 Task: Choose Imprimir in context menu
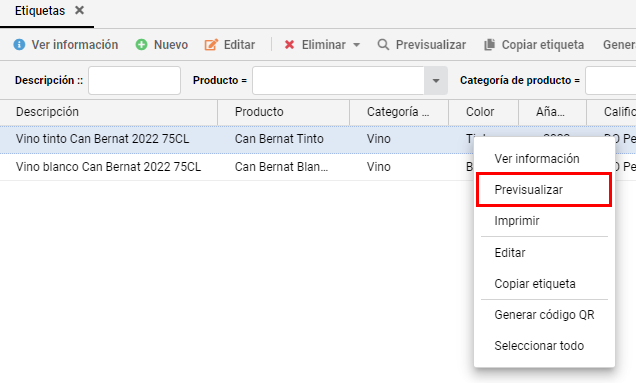coord(544,221)
